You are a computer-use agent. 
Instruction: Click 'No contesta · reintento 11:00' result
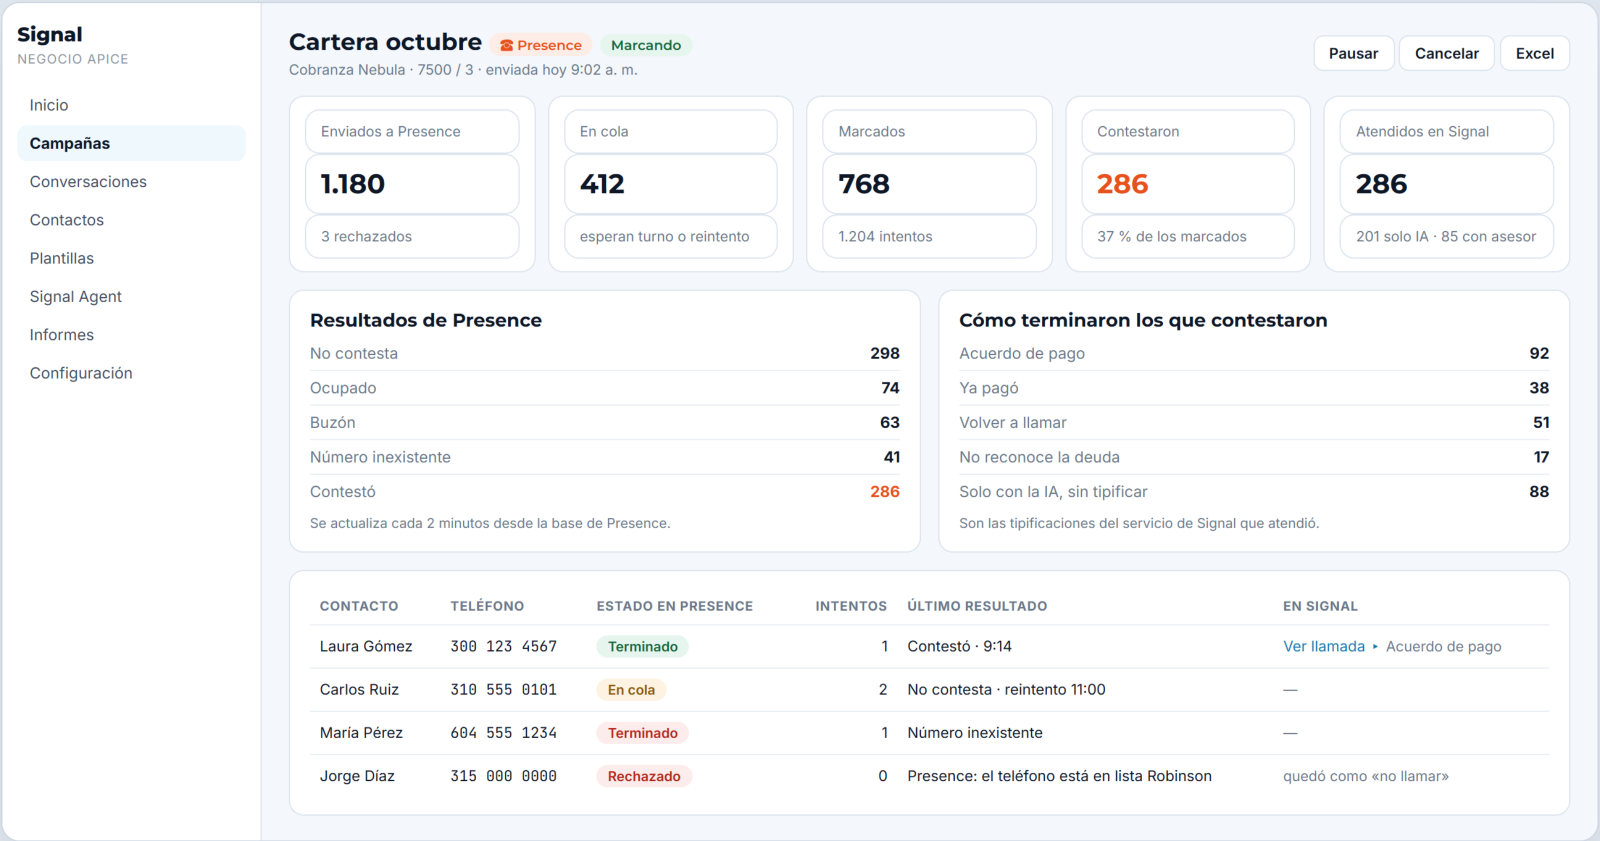tap(1006, 689)
